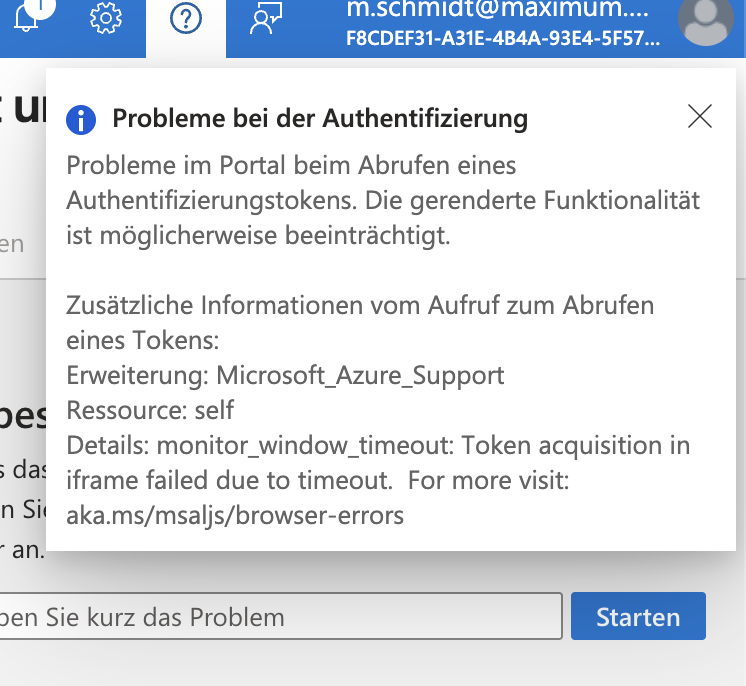Click 'Probleme bei der Authentifizierung' title

click(320, 118)
